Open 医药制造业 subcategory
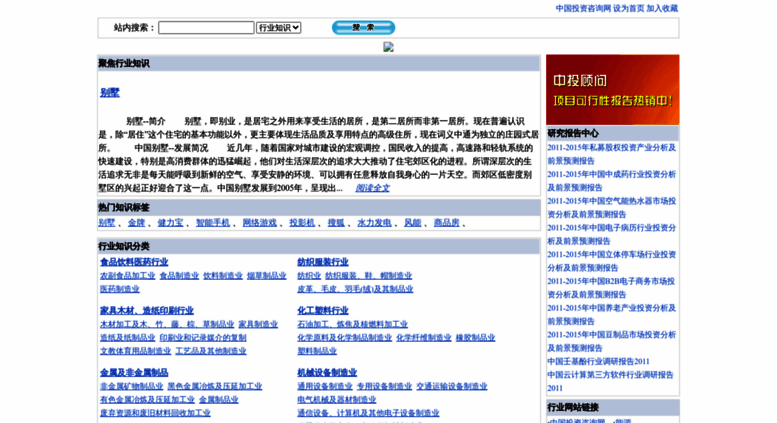Image resolution: width=777 pixels, height=423 pixels. coord(120,289)
